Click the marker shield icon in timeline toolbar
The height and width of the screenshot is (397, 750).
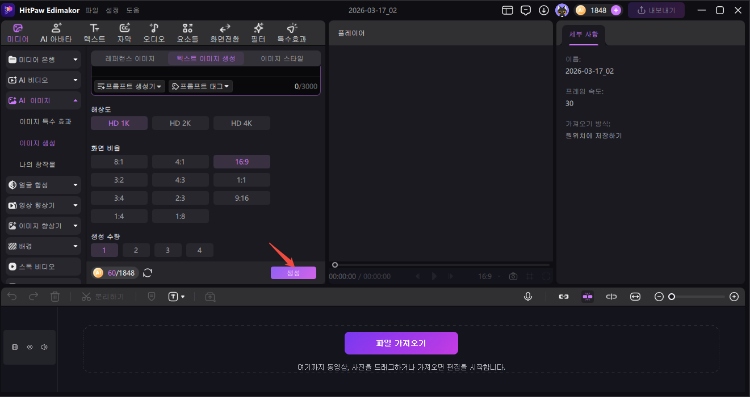click(x=152, y=297)
